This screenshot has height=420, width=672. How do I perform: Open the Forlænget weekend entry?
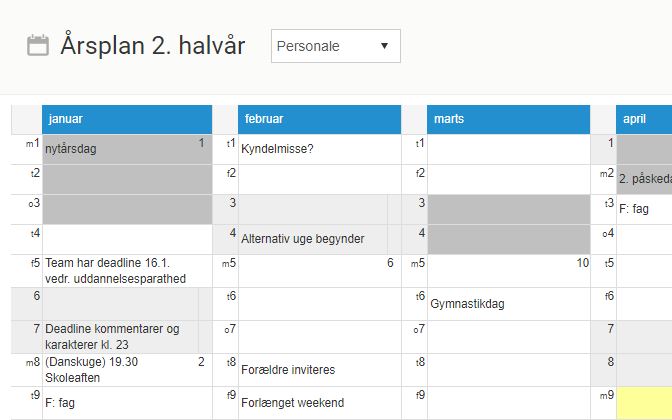292,403
